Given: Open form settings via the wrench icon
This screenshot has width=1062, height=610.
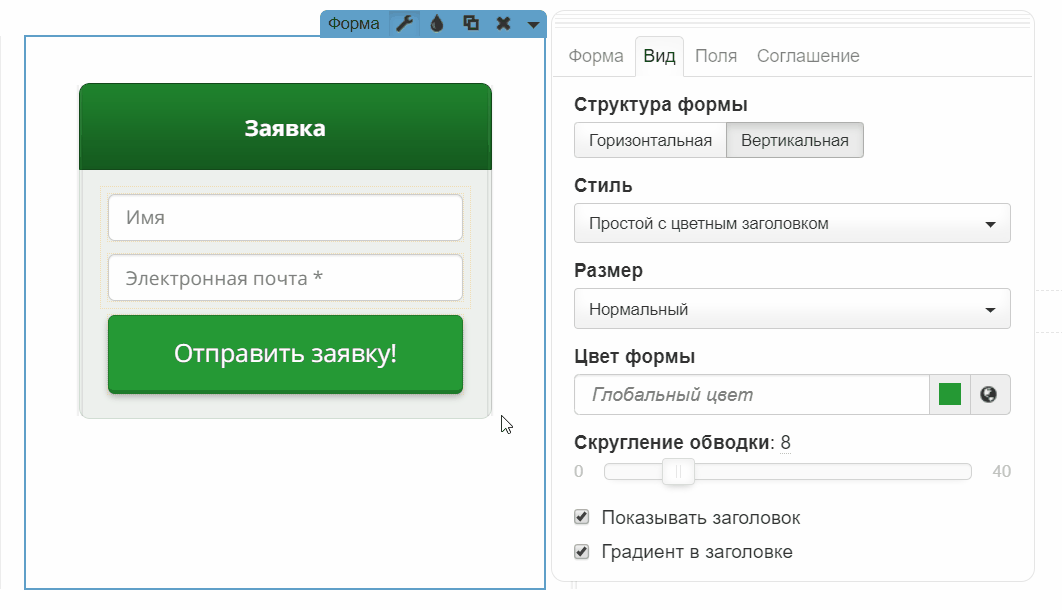Looking at the screenshot, I should click(403, 24).
